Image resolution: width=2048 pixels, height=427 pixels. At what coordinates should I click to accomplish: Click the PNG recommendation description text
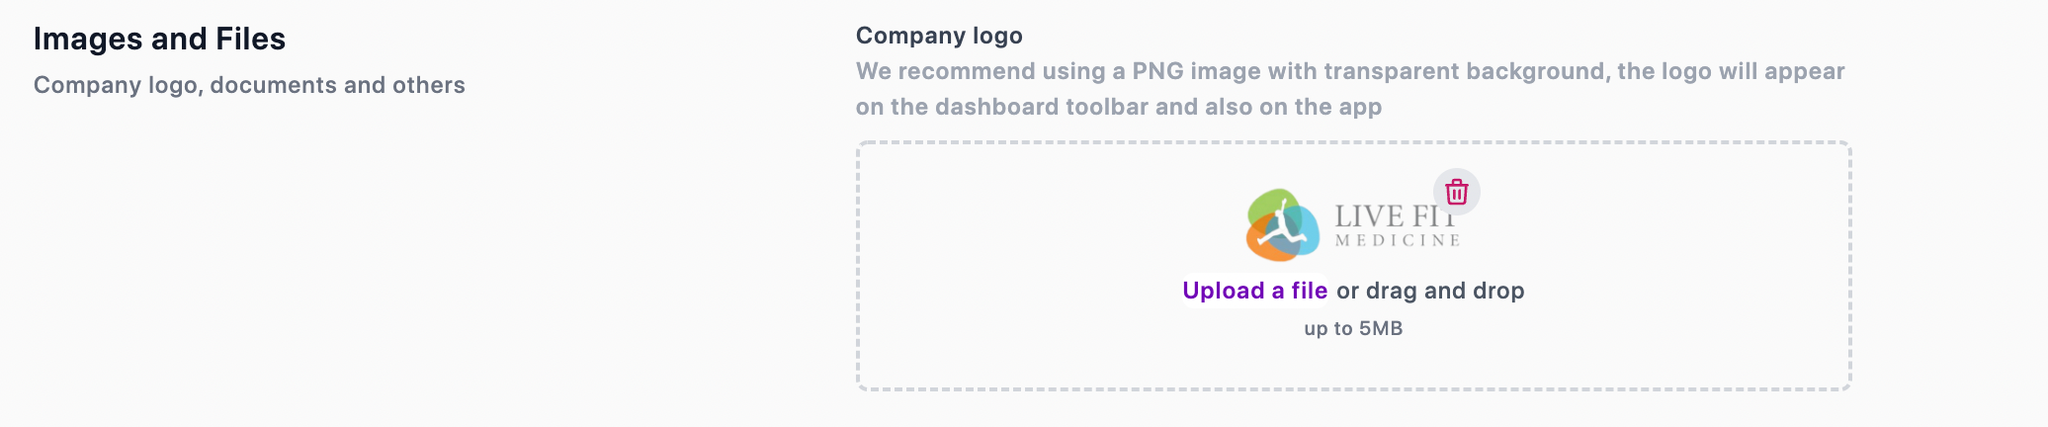pyautogui.click(x=1350, y=89)
